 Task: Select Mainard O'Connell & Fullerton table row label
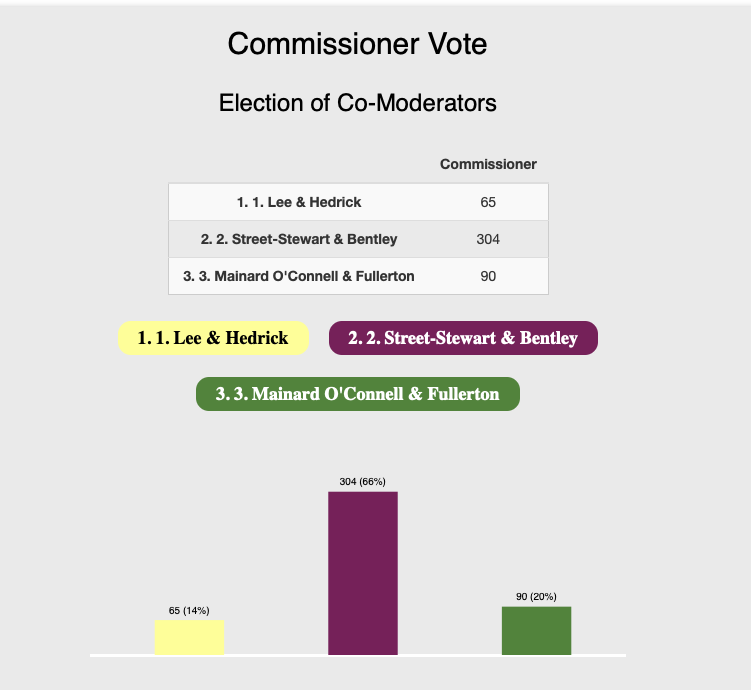(x=299, y=276)
